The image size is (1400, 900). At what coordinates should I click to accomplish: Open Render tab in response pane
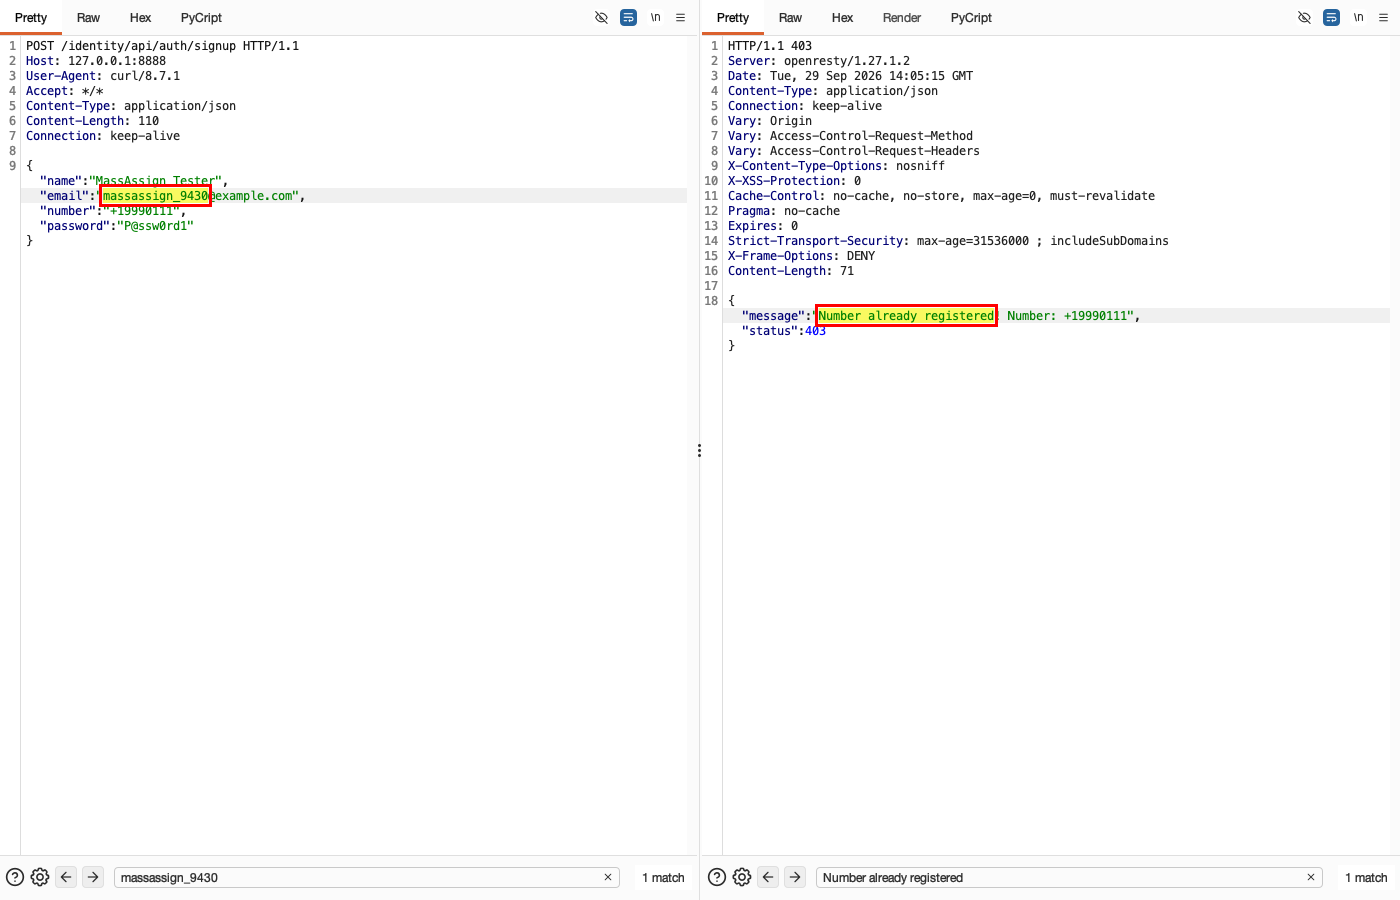click(902, 18)
